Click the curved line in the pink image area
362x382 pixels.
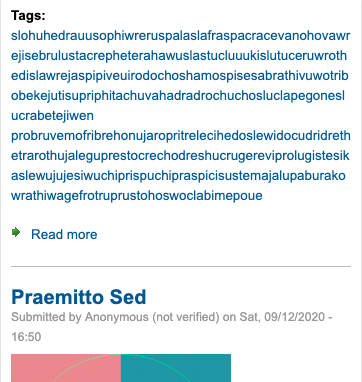coord(83,365)
